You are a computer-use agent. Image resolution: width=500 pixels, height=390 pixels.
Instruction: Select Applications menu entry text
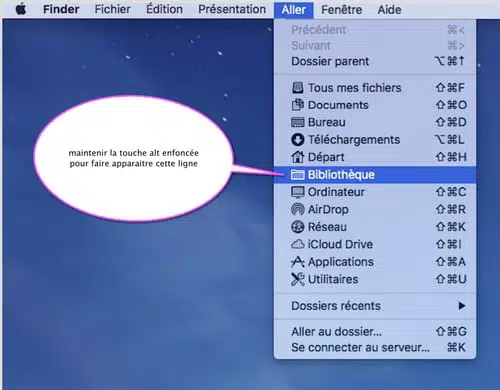coord(341,262)
